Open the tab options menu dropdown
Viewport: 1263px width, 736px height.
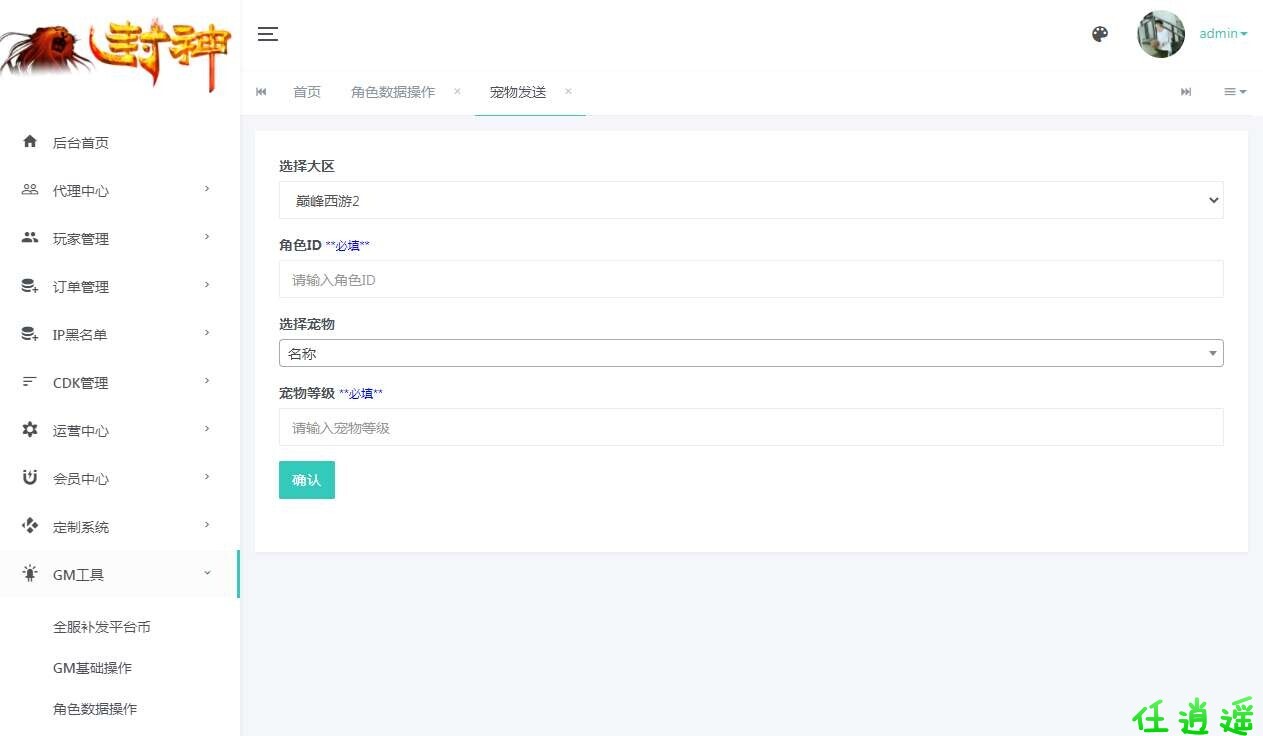(x=1235, y=92)
